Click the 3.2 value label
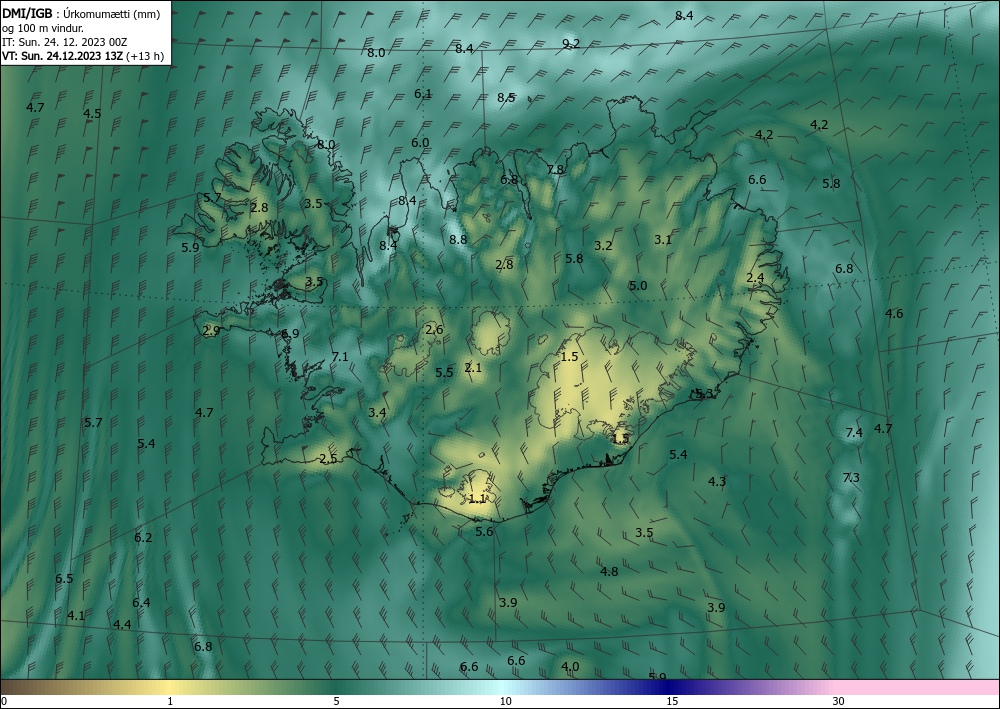This screenshot has width=1000, height=709. pos(603,245)
